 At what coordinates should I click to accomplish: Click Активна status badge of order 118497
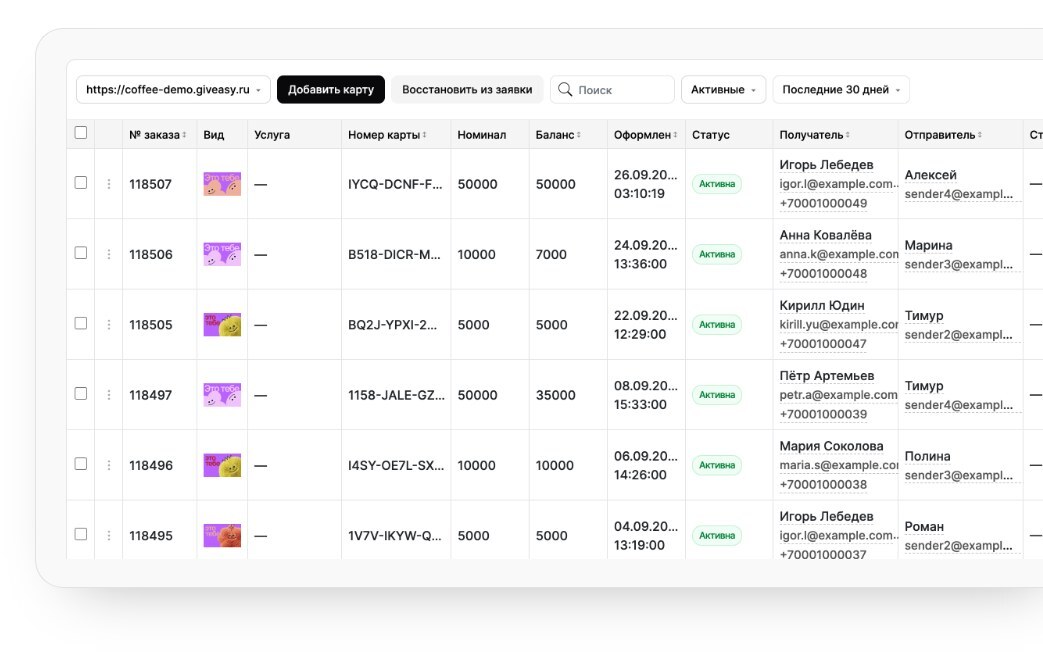pos(716,395)
